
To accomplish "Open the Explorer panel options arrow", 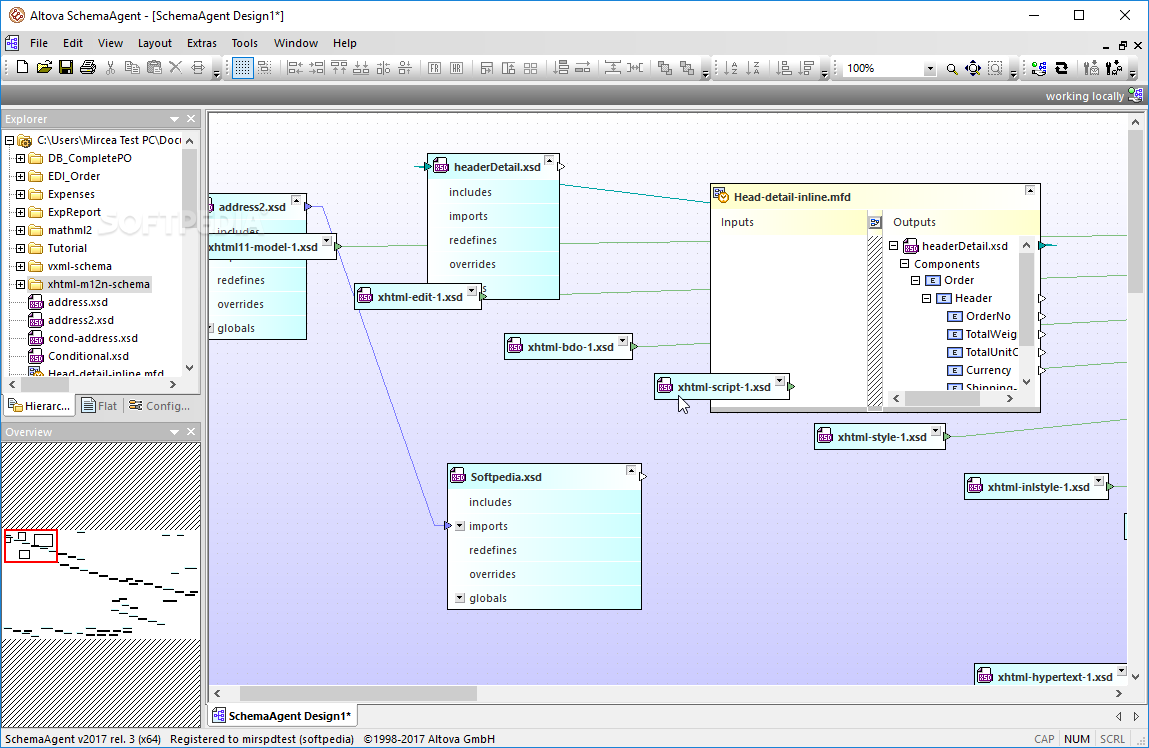I will pyautogui.click(x=174, y=119).
